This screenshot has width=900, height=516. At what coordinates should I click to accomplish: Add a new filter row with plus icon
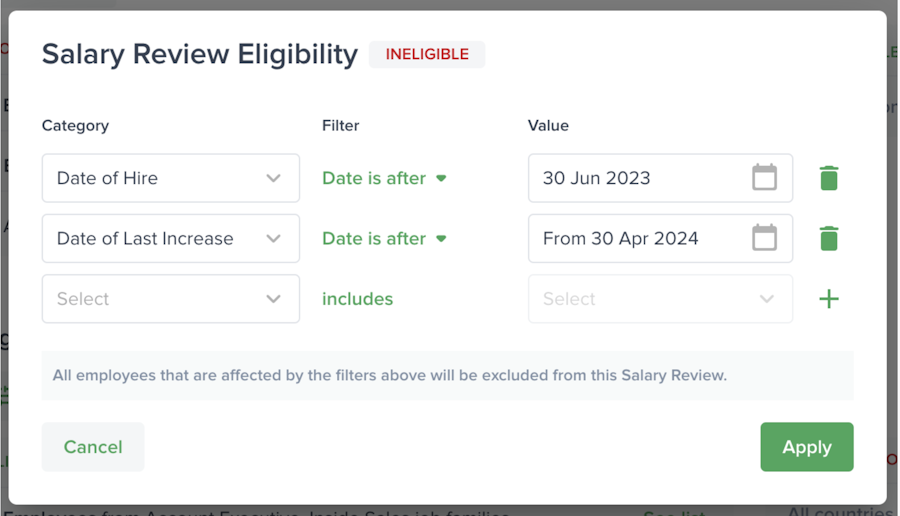(829, 299)
